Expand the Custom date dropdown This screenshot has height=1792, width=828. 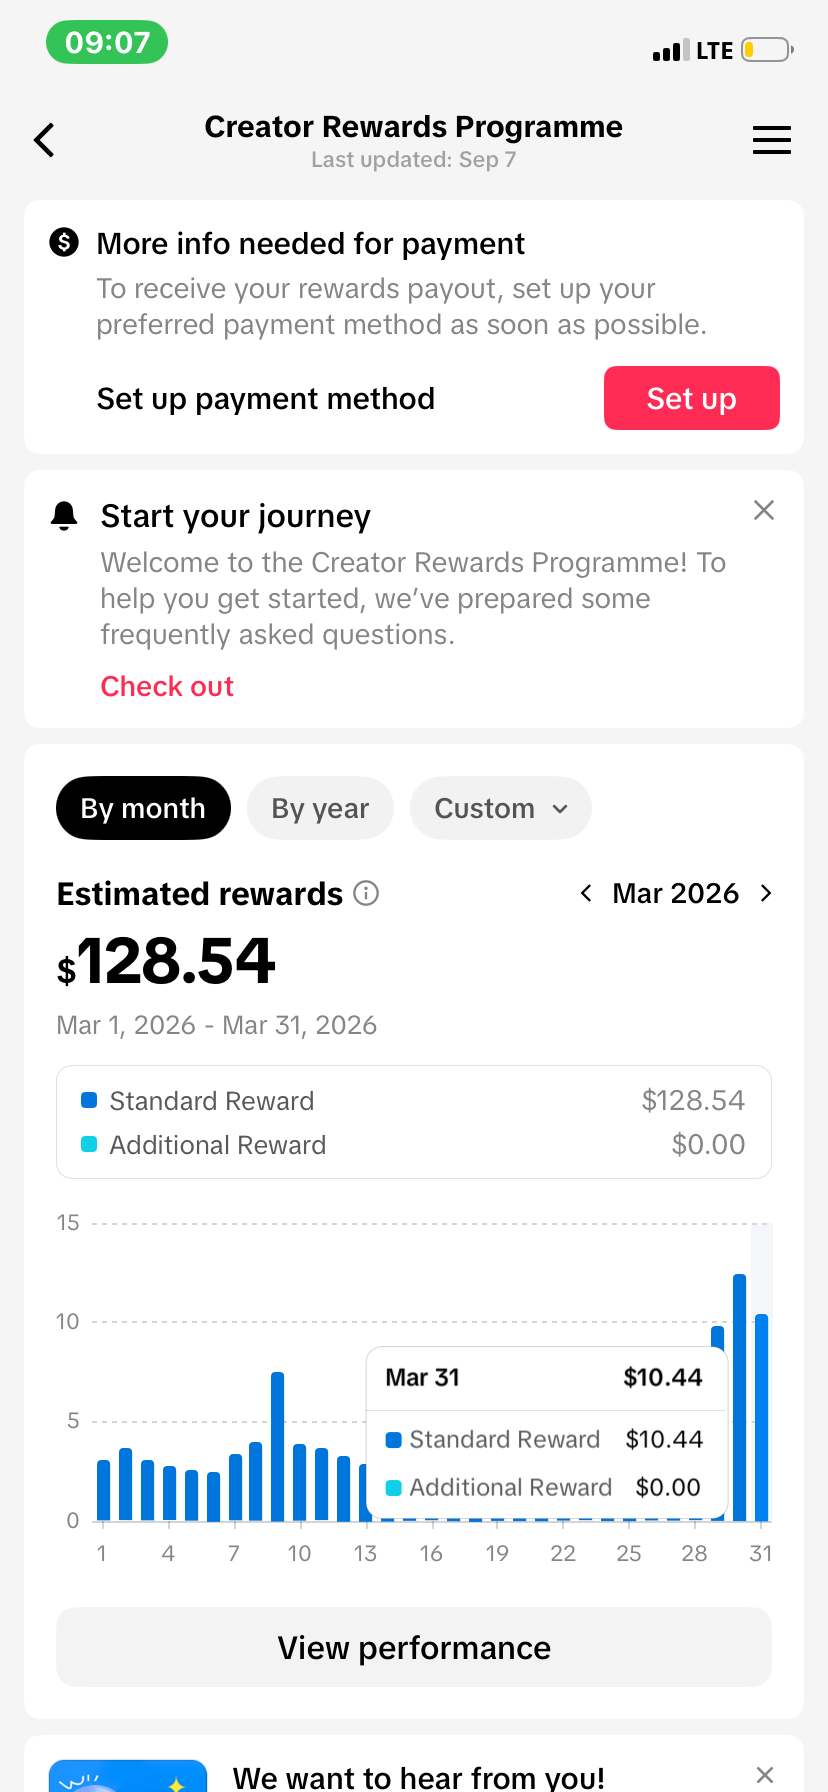tap(501, 808)
